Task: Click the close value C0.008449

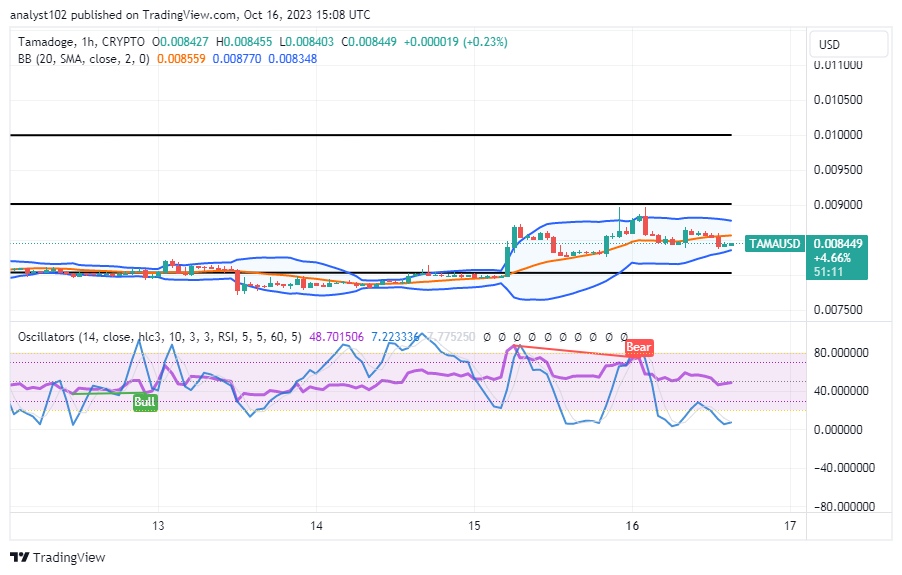Action: click(369, 42)
